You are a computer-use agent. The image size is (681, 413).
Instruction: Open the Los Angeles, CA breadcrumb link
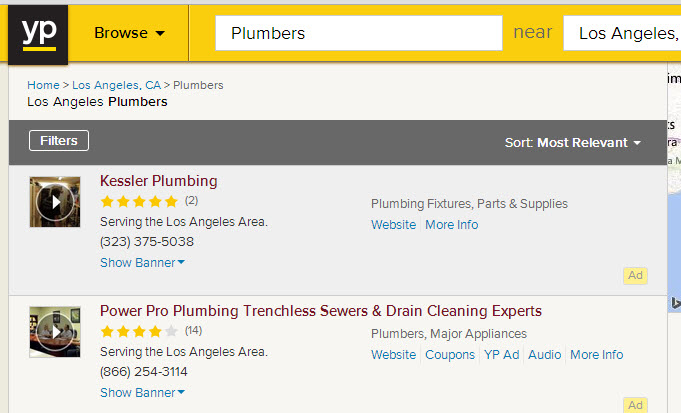pyautogui.click(x=116, y=85)
